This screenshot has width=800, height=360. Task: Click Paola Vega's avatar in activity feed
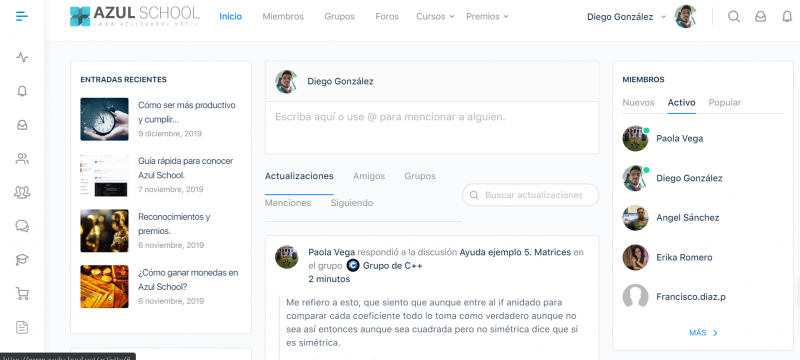tap(287, 257)
